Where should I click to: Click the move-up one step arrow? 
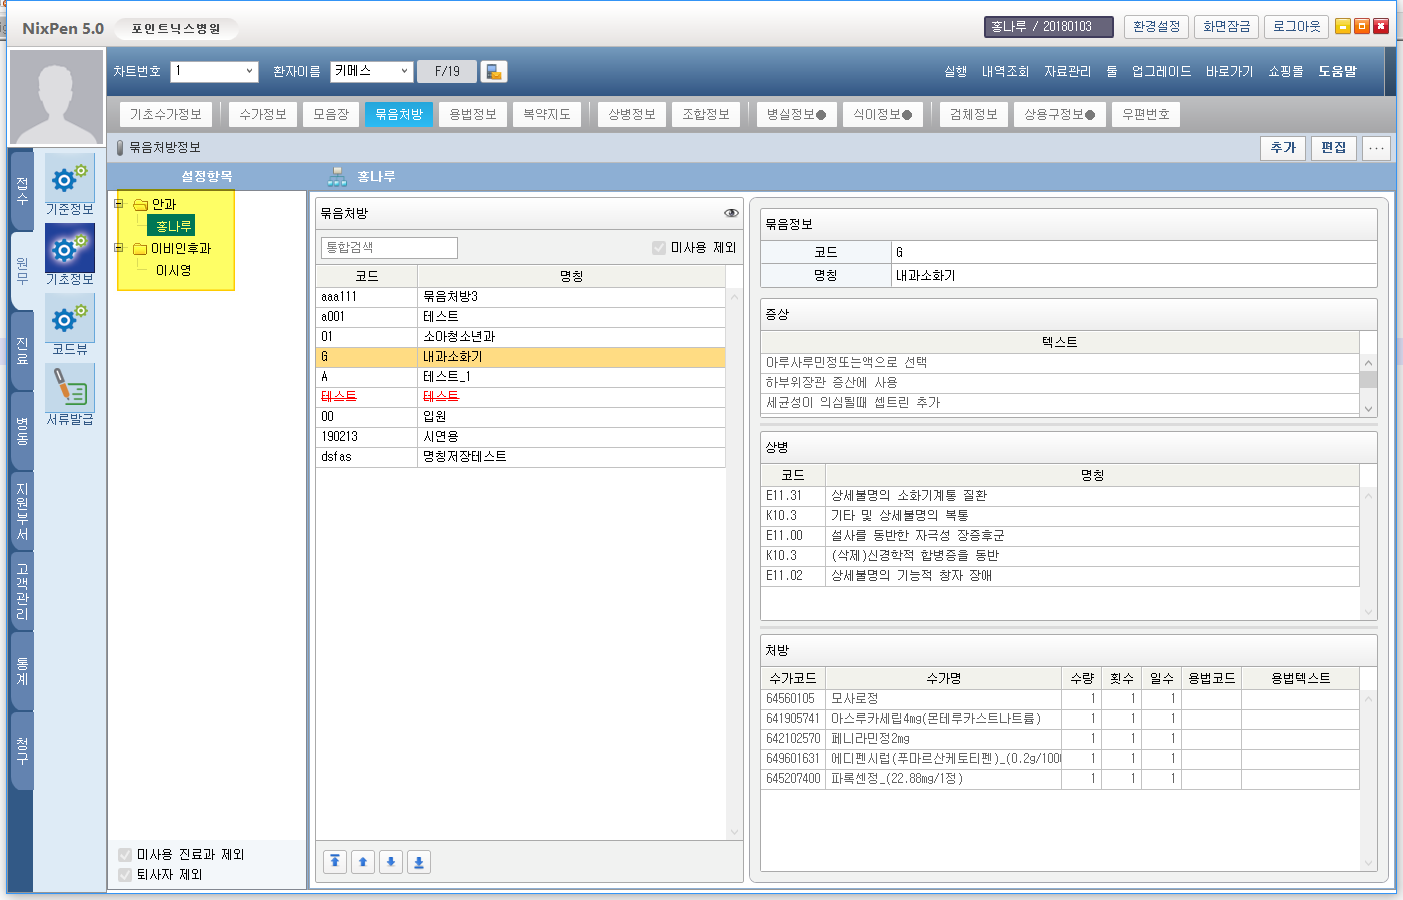(363, 862)
